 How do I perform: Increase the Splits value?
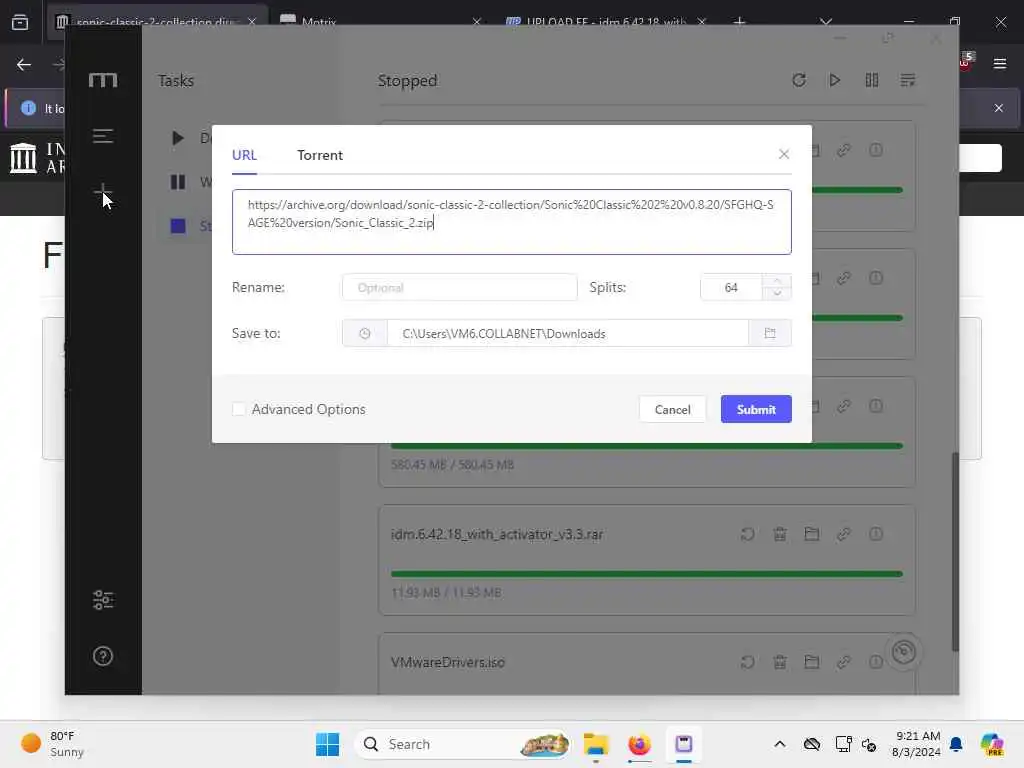[x=776, y=281]
